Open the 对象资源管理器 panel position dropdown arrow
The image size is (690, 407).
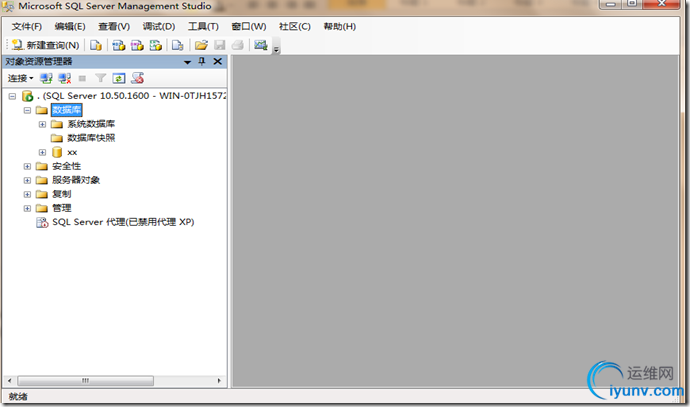(187, 62)
